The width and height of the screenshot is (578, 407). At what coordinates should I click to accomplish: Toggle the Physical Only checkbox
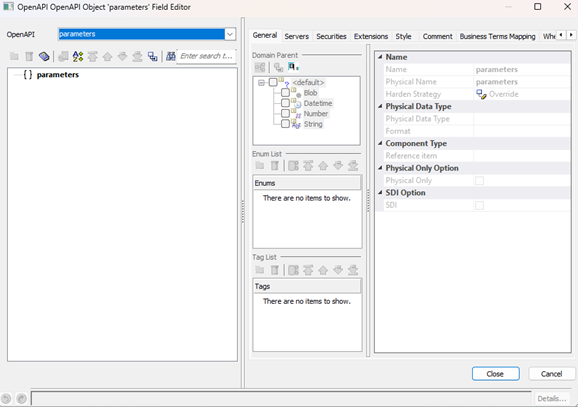[480, 181]
